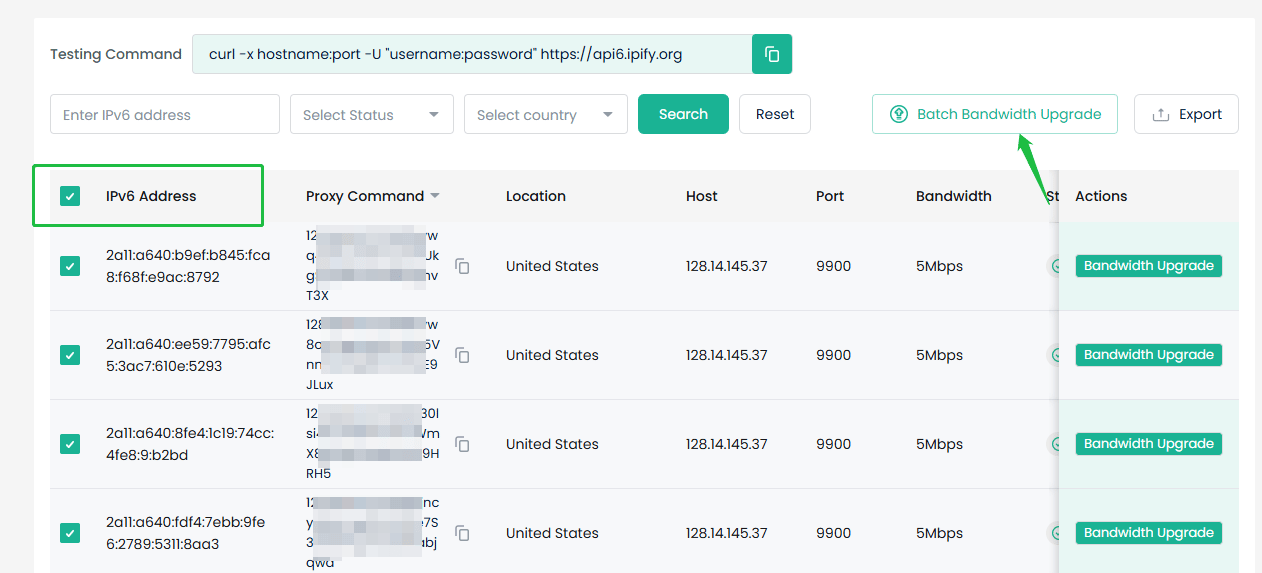1262x573 pixels.
Task: Click the Port column header
Action: (830, 196)
